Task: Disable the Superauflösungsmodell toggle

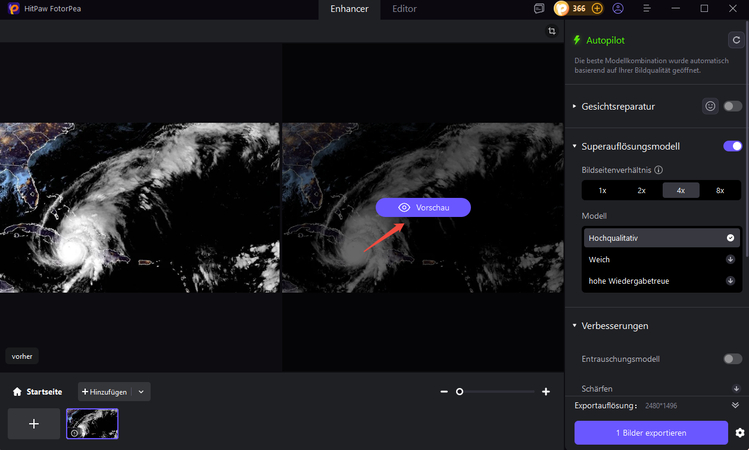Action: click(x=733, y=146)
